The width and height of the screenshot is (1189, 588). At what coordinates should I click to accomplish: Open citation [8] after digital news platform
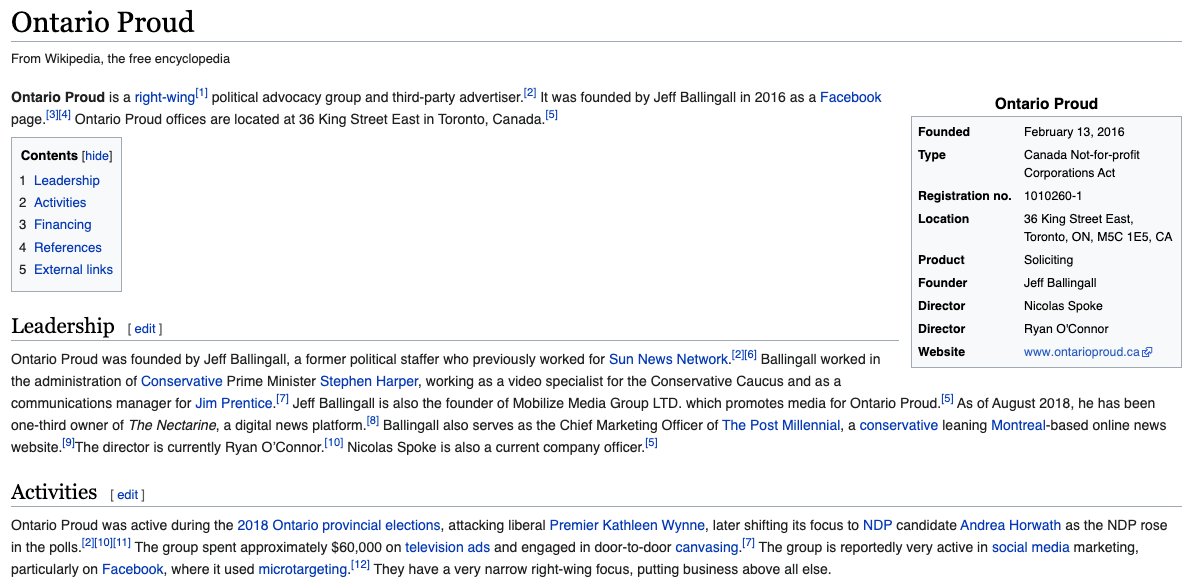coord(373,421)
